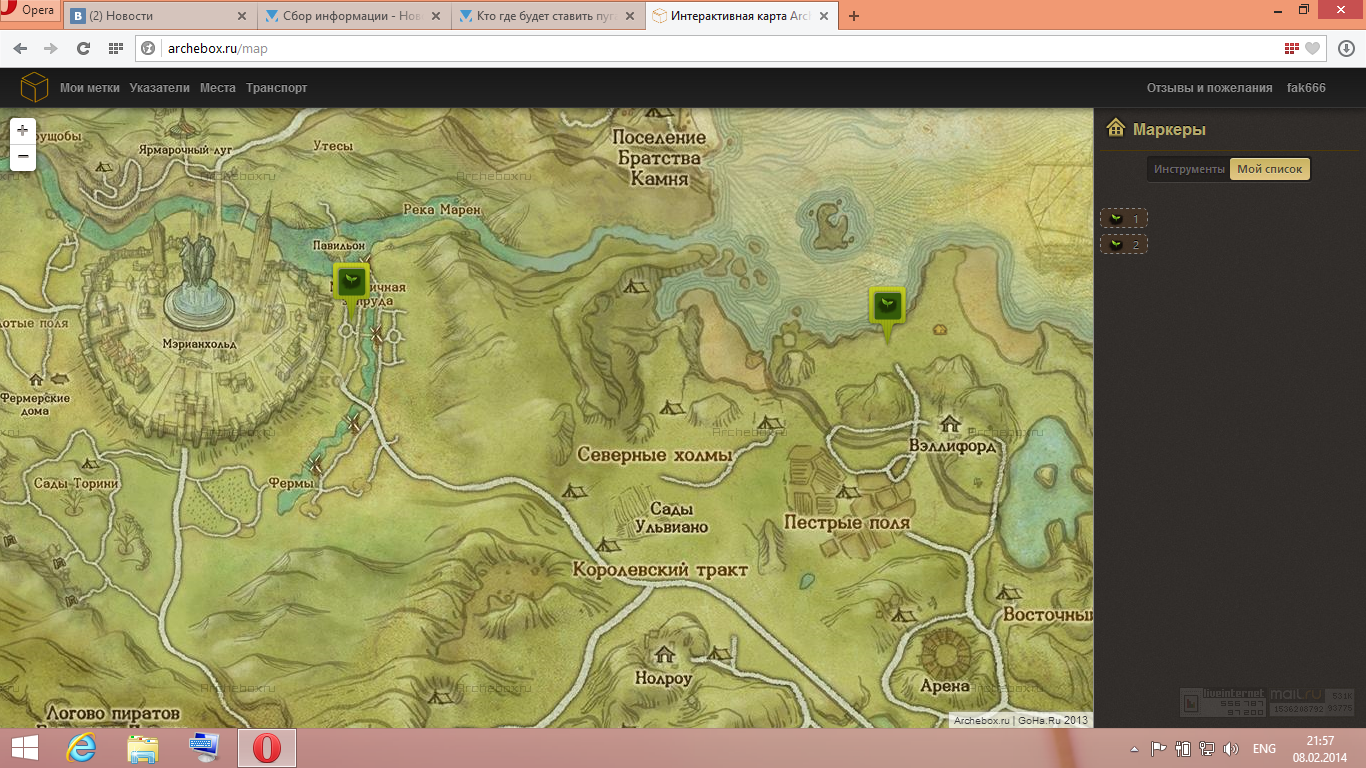Click the Сады Торини map label
This screenshot has height=768, width=1366.
76,483
